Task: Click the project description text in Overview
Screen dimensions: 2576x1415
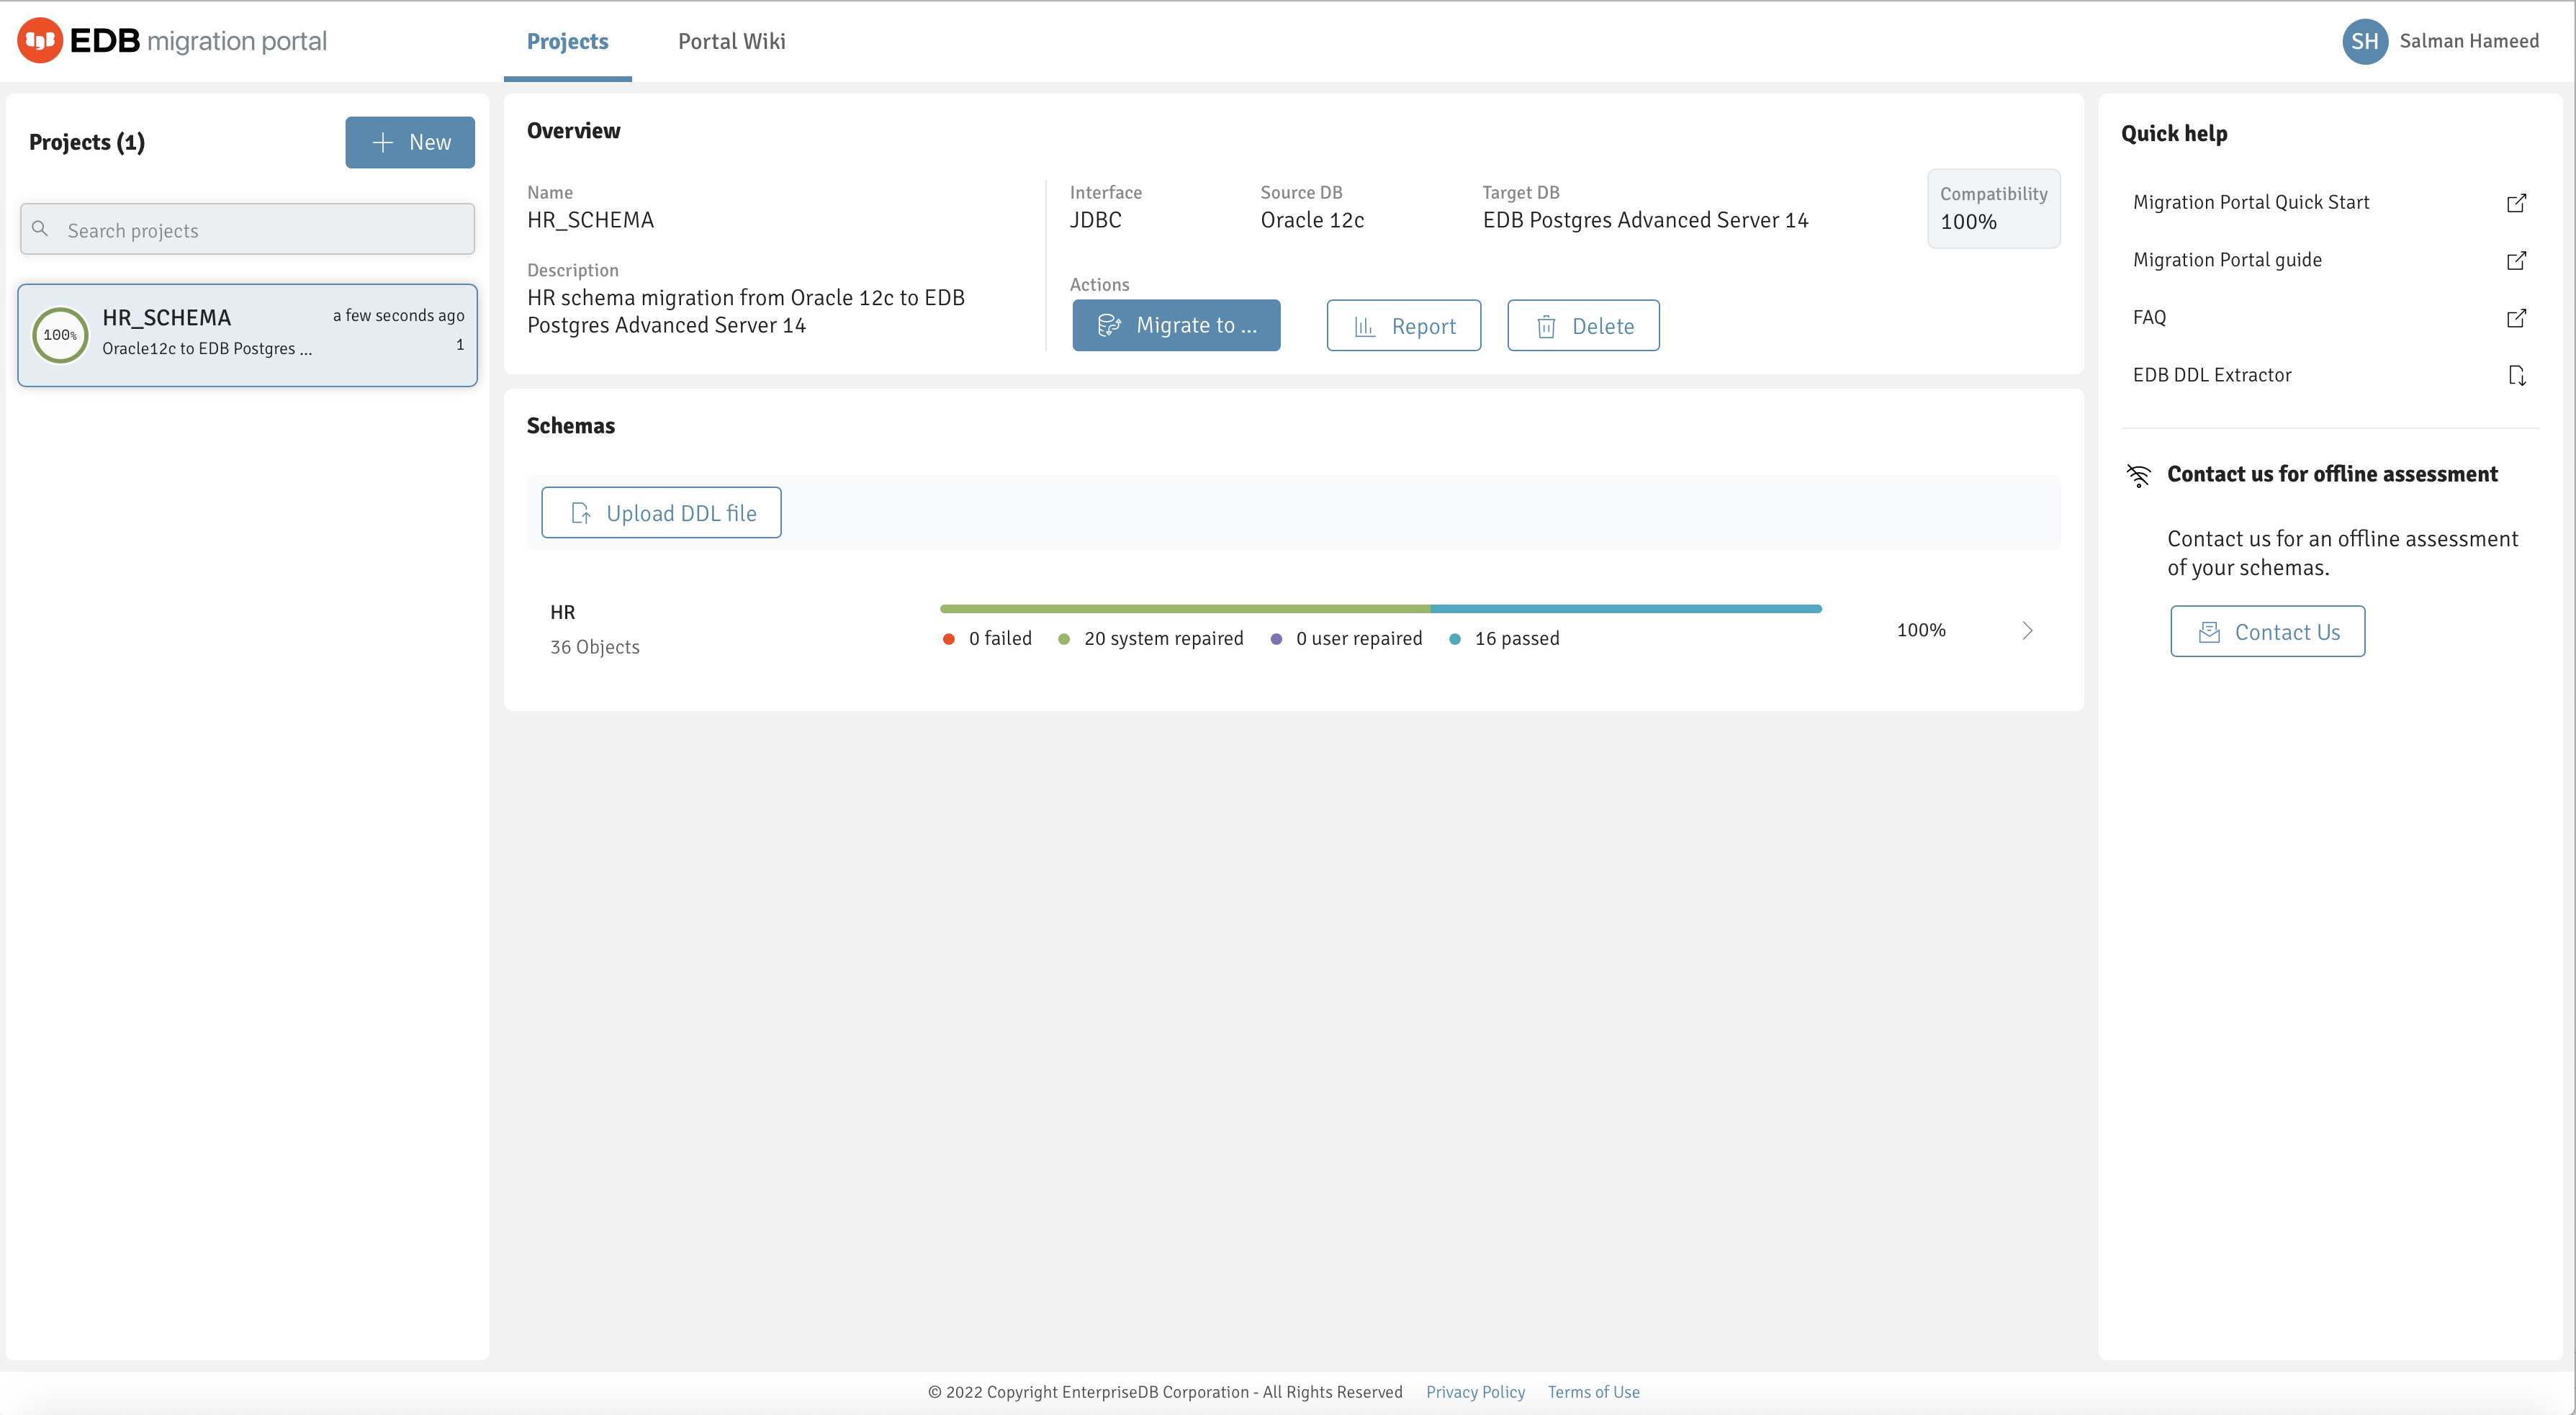Action: (746, 311)
